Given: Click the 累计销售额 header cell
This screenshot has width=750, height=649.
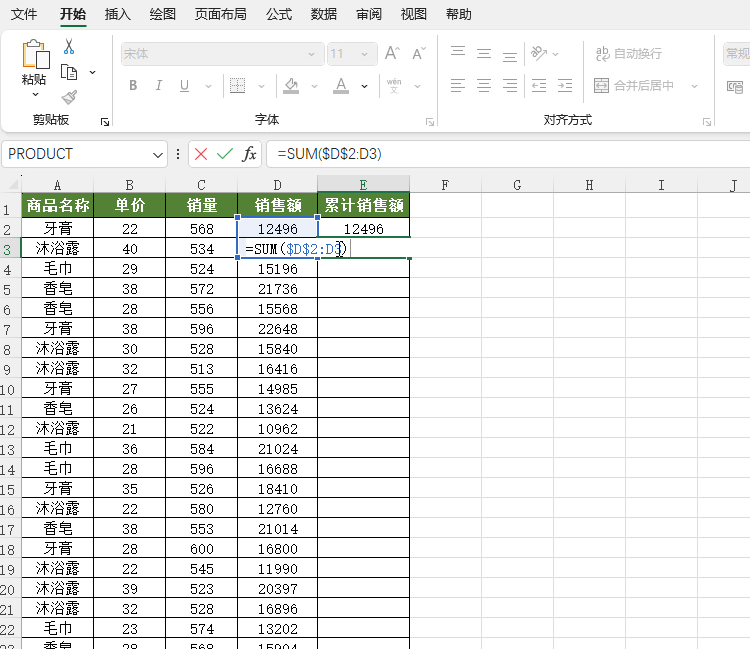Looking at the screenshot, I should 364,205.
